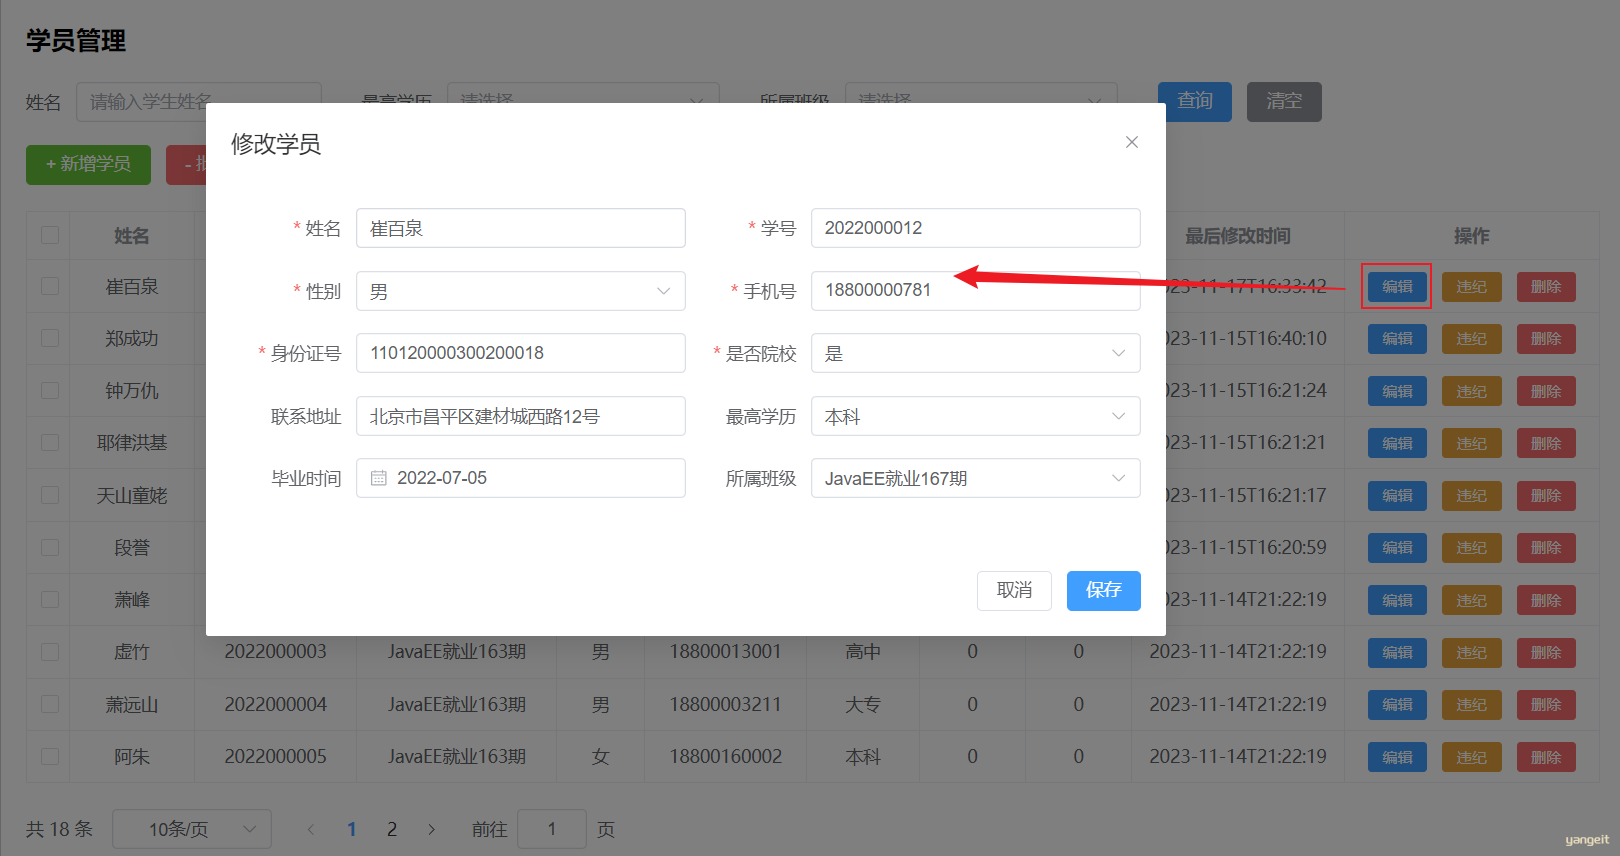1620x856 pixels.
Task: Check the checkbox for 萧峰 row
Action: point(50,599)
